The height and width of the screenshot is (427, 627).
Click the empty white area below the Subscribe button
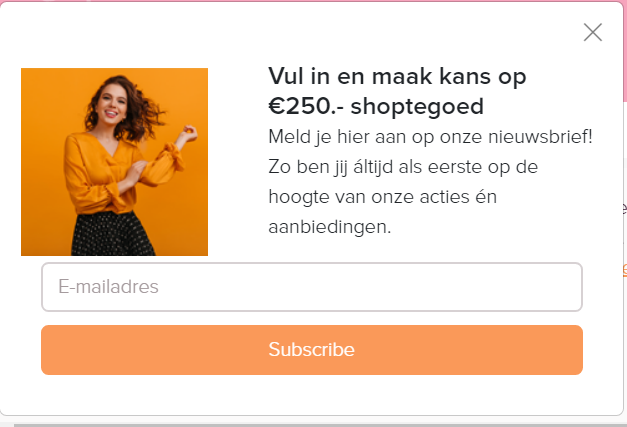click(312, 395)
